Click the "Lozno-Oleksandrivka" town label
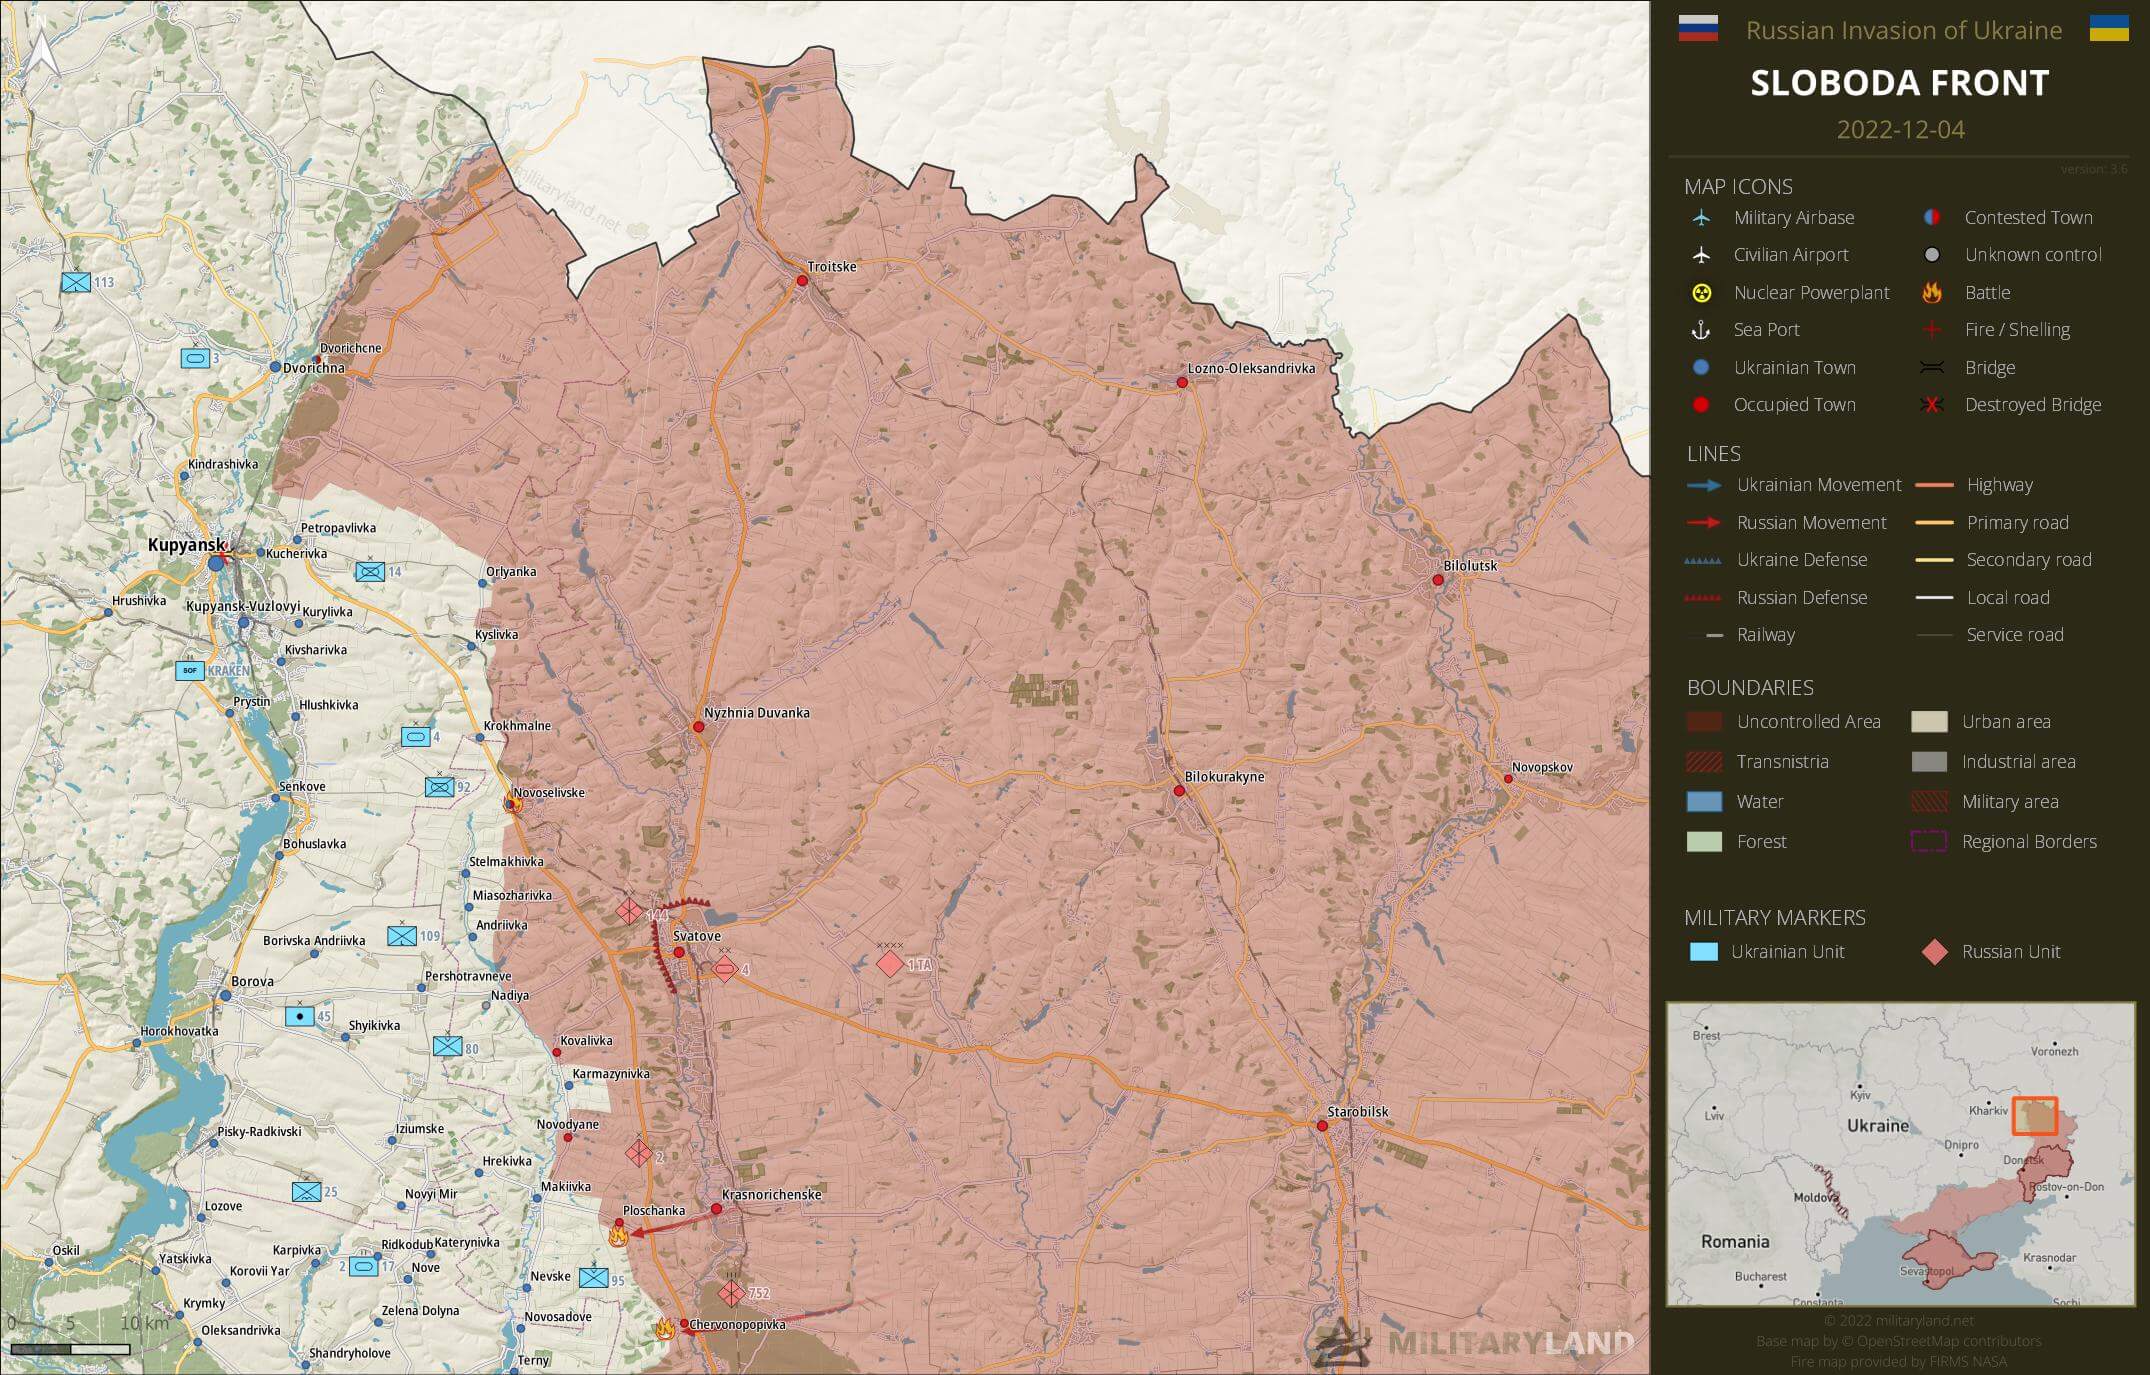 click(x=1251, y=368)
